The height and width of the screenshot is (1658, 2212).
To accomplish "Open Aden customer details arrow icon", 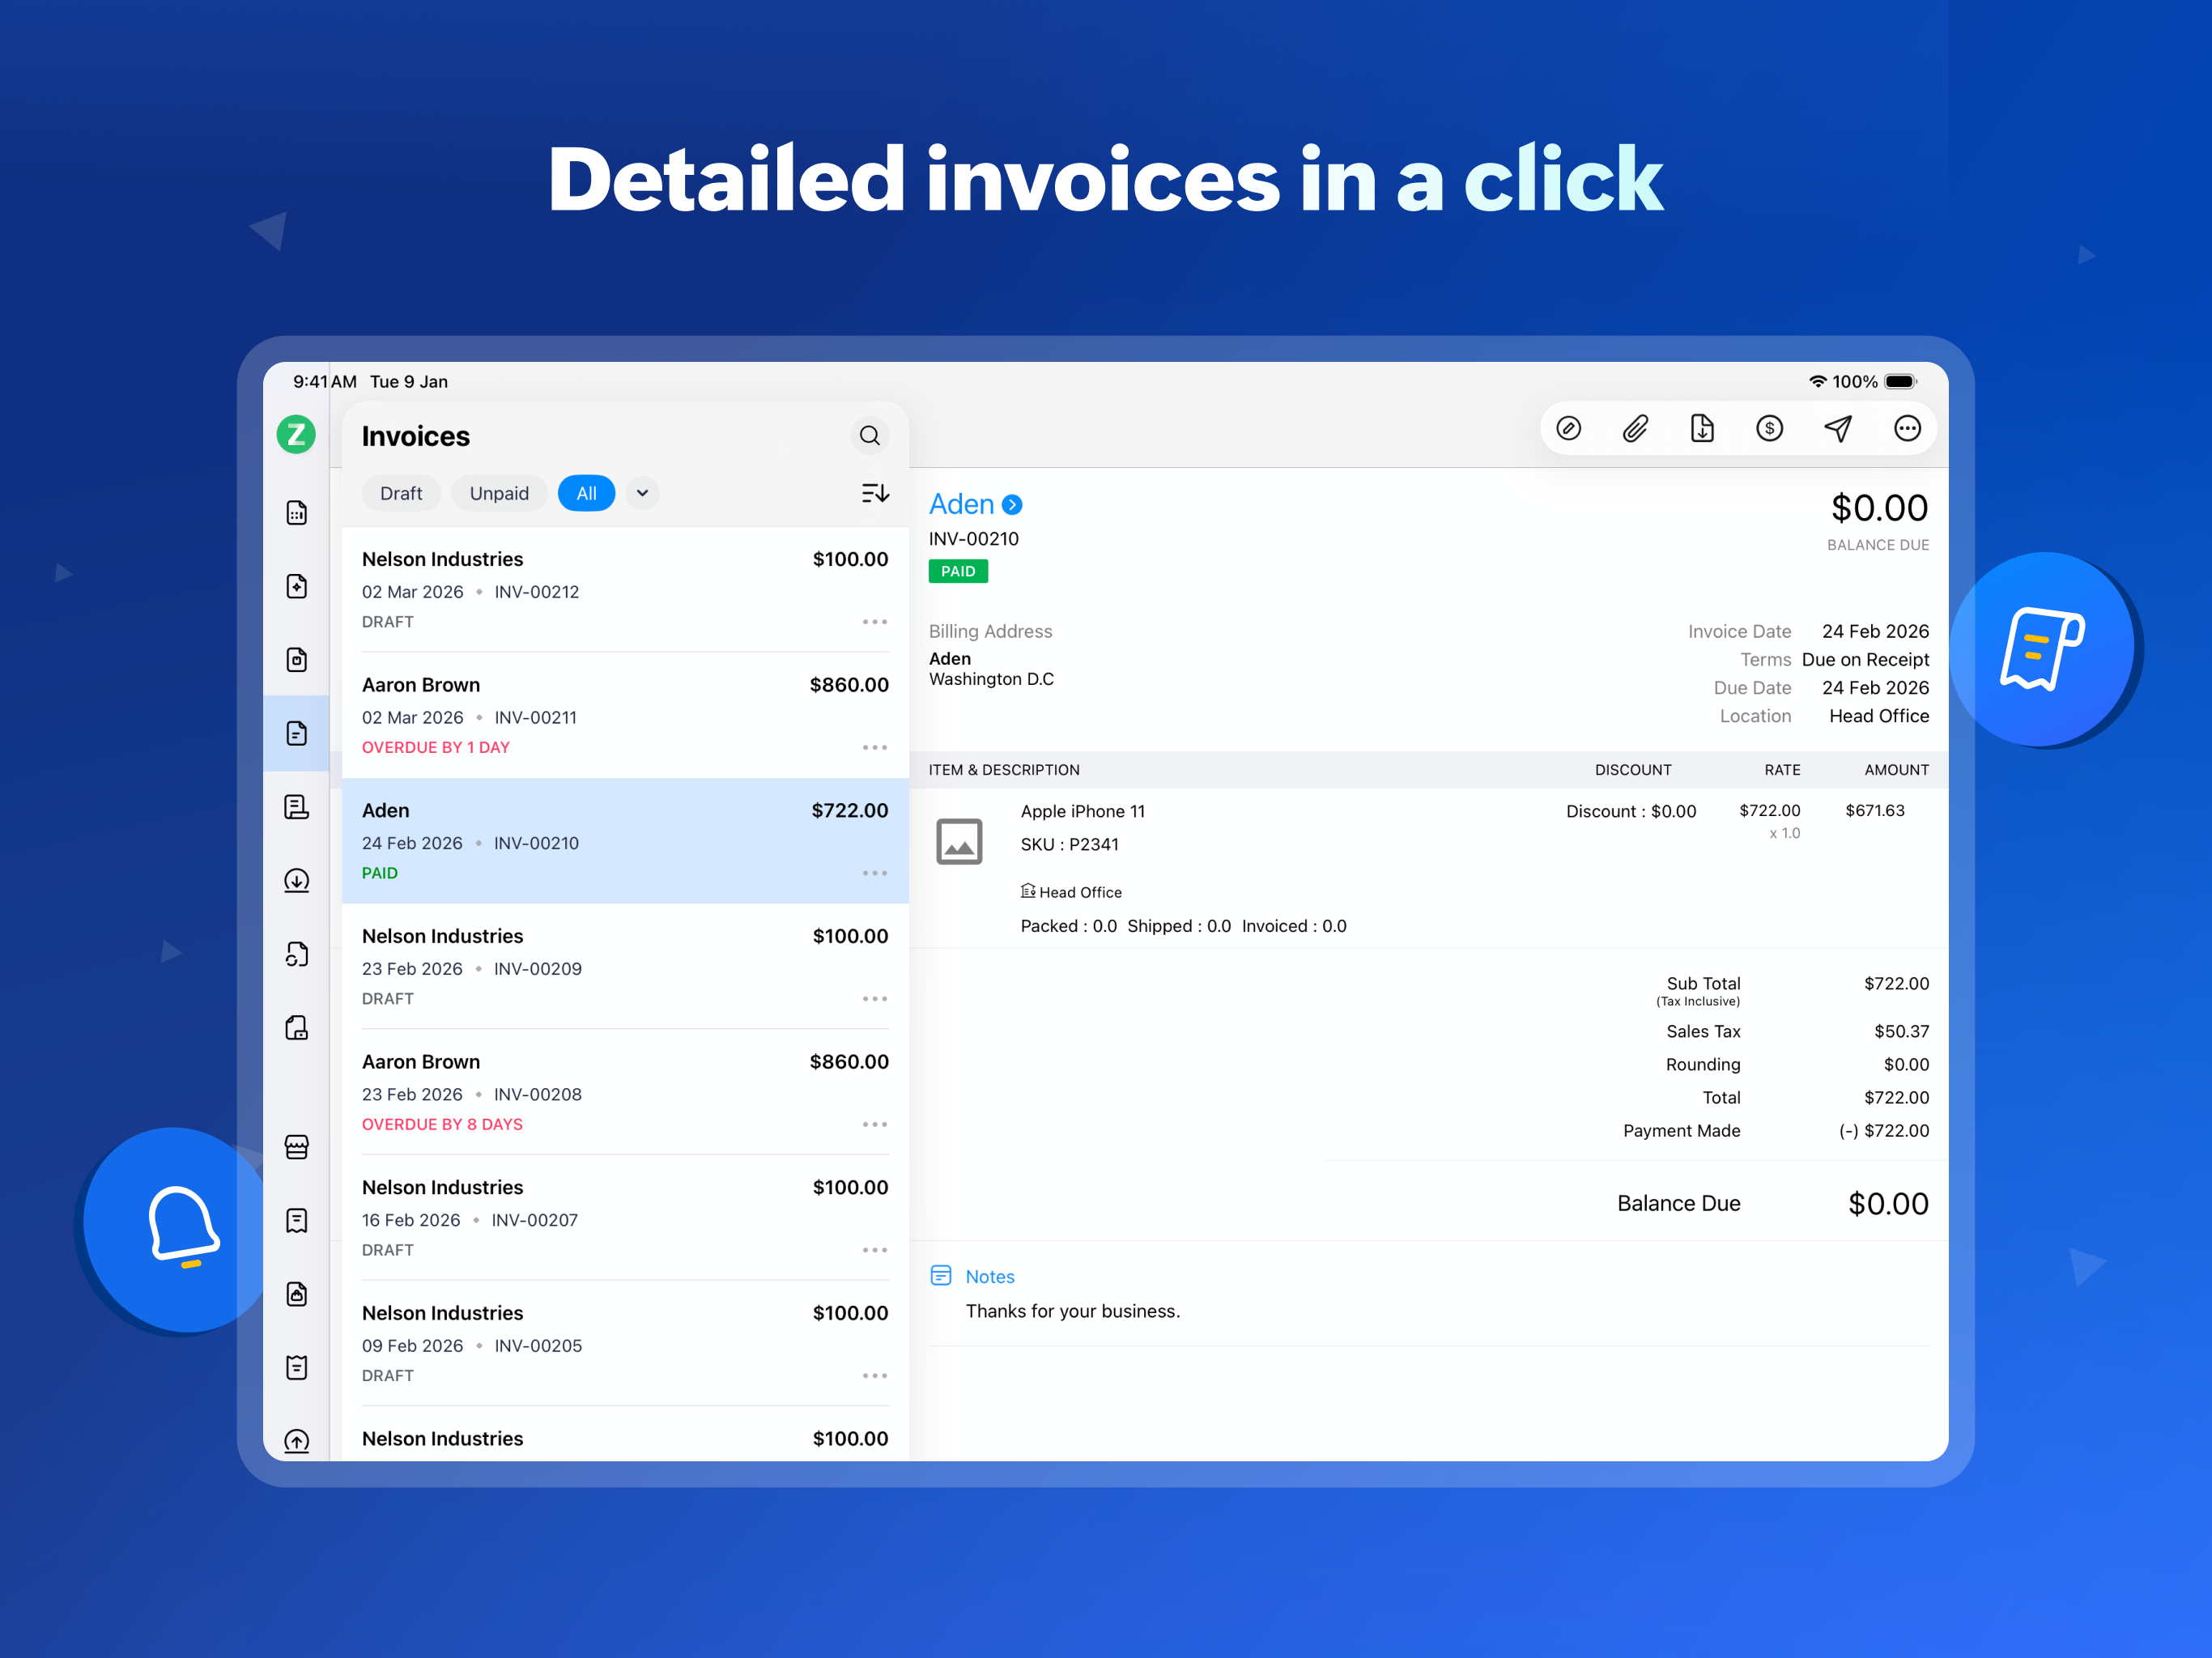I will 1012,505.
